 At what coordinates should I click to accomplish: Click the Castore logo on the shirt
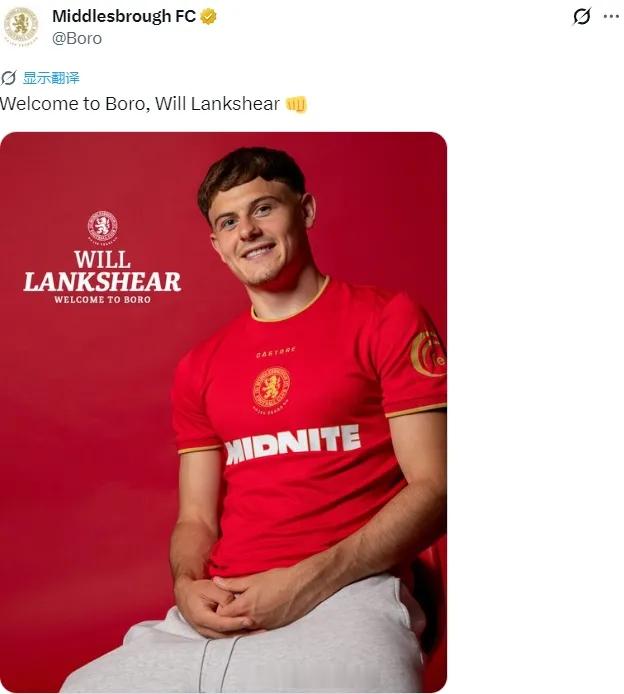(x=276, y=352)
